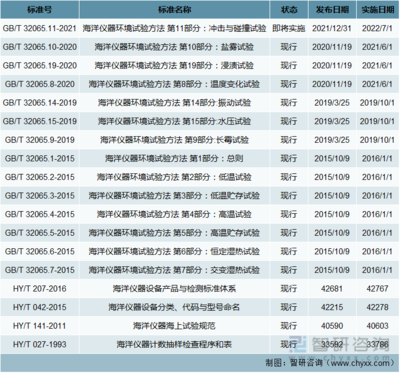The image size is (400, 373).
Task: Select cell GB/T 32065.11-2021
Action: click(40, 28)
